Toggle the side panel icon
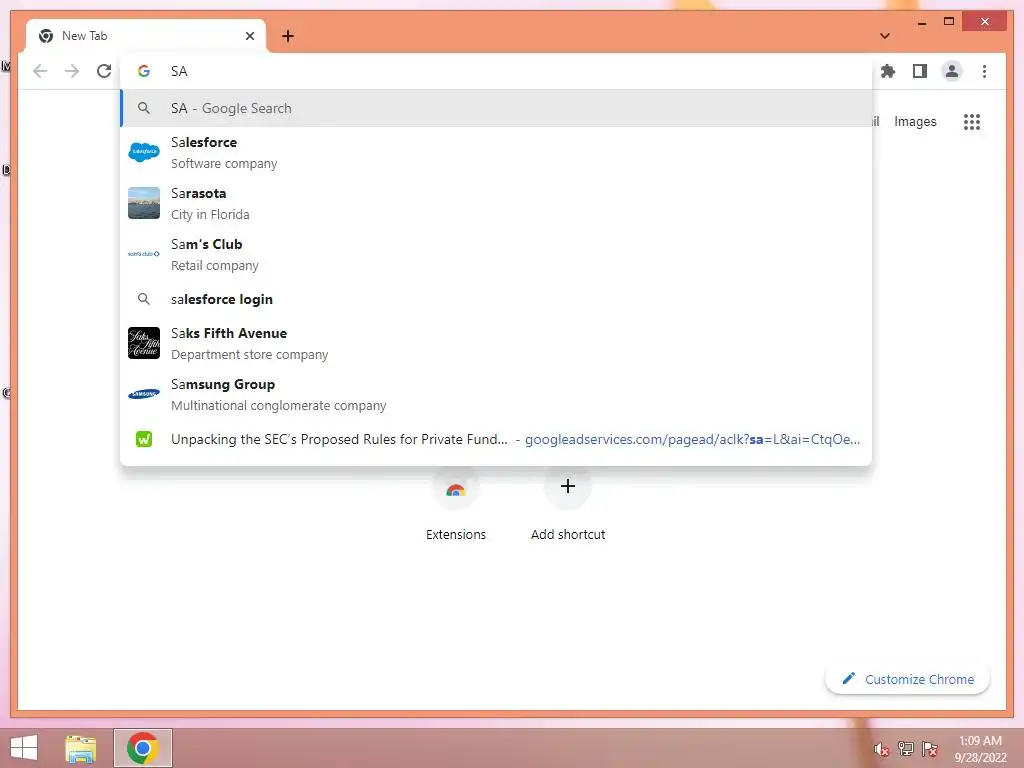1024x768 pixels. click(920, 71)
